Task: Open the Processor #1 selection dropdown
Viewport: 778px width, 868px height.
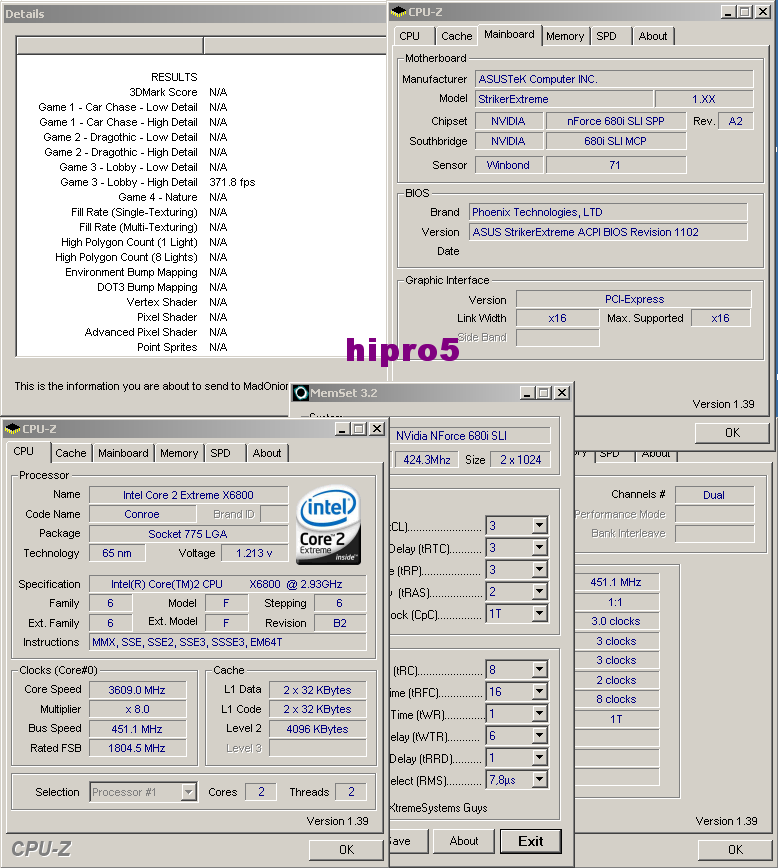Action: click(189, 792)
